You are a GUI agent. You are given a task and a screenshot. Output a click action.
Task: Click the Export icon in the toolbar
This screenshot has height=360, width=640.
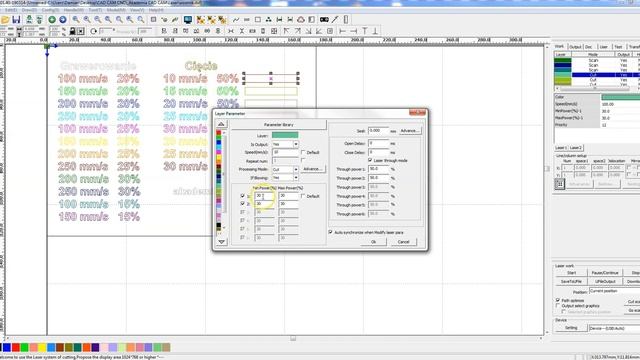coord(39,20)
